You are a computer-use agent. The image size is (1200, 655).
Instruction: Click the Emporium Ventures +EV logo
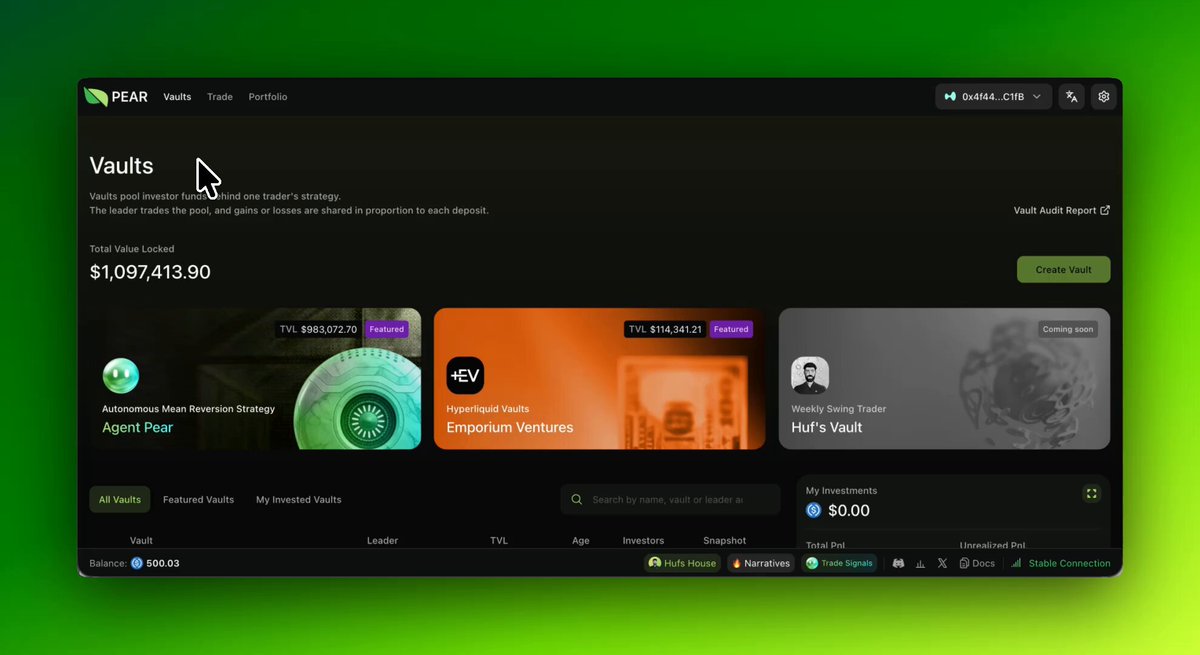point(465,376)
